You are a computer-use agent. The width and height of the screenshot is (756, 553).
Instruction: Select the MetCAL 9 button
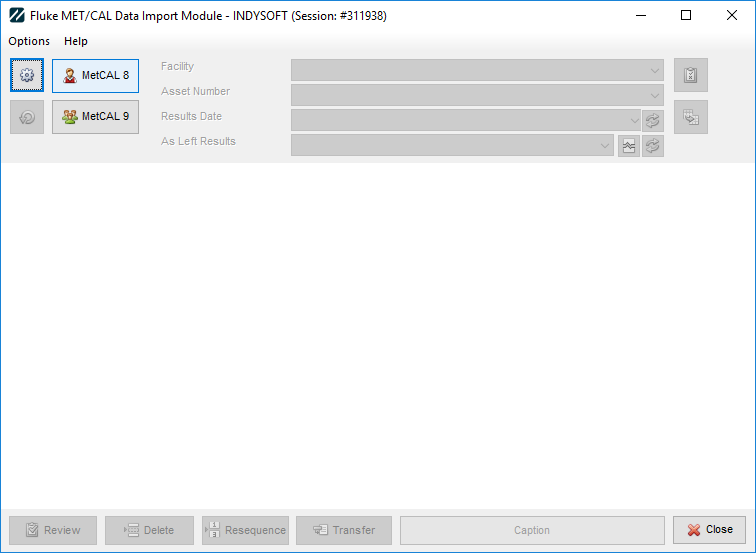pos(96,117)
